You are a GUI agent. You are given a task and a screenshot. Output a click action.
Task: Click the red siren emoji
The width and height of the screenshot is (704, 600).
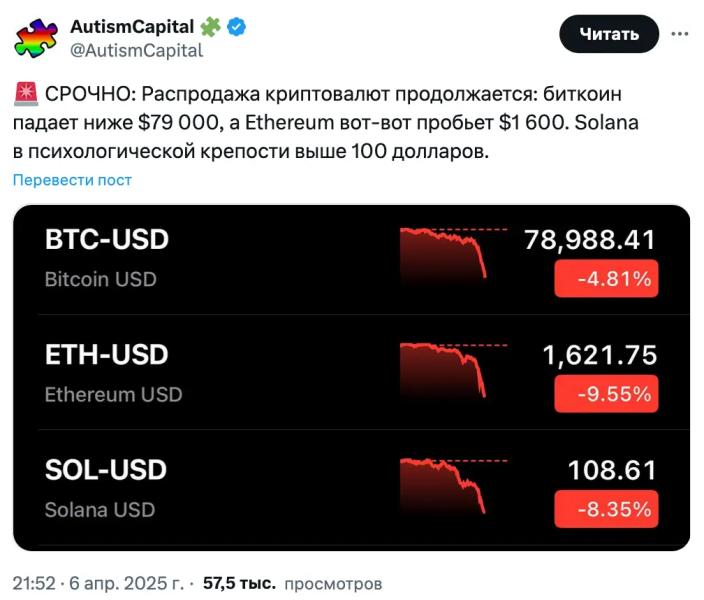tap(27, 96)
